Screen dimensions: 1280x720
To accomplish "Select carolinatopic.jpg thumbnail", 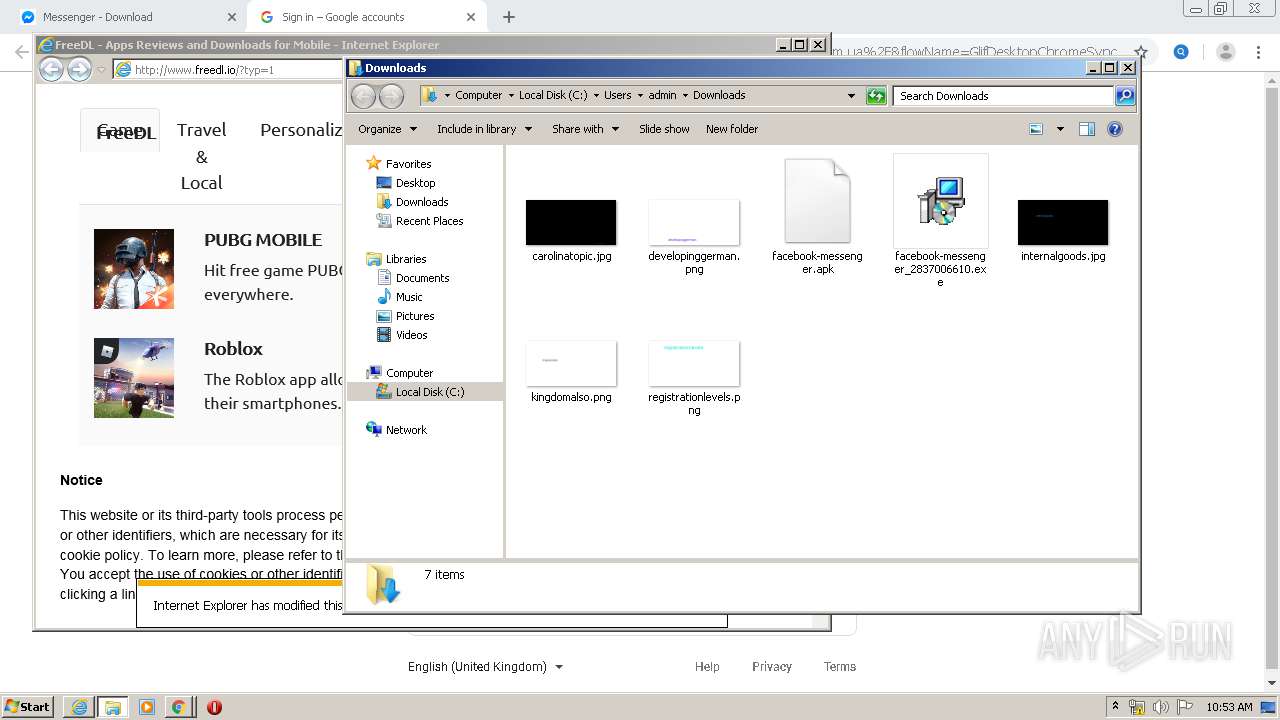I will 571,222.
